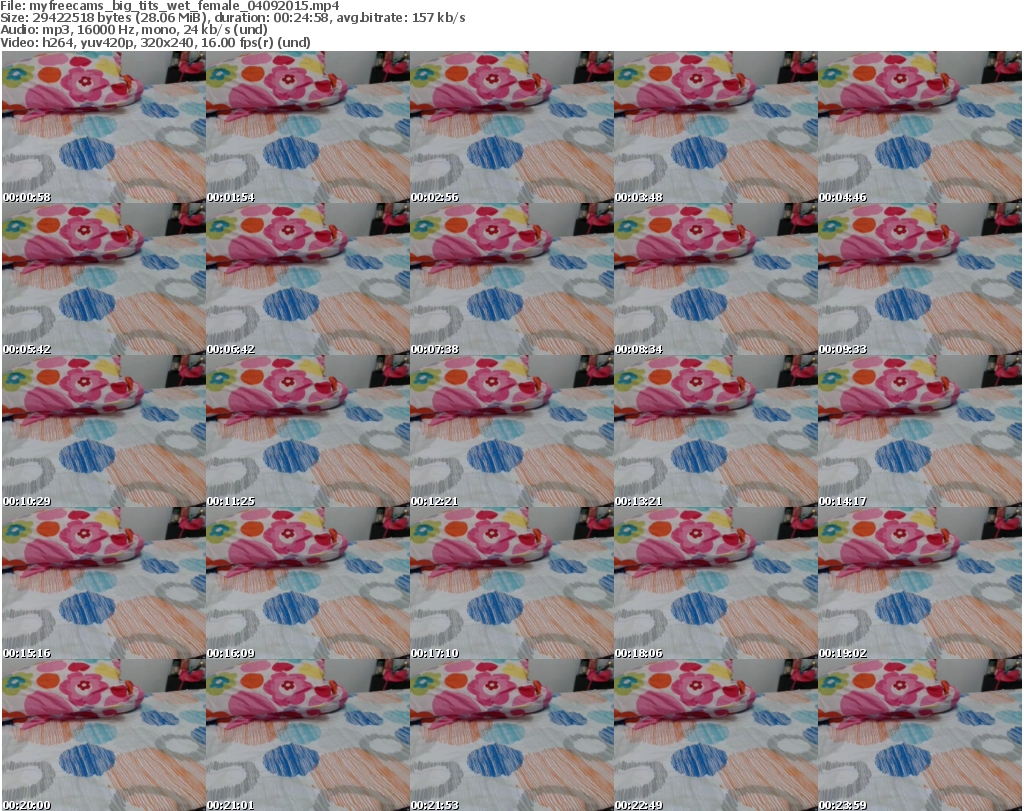Select the thumbnail at 00:03:48
The image size is (1024, 811).
(x=716, y=127)
